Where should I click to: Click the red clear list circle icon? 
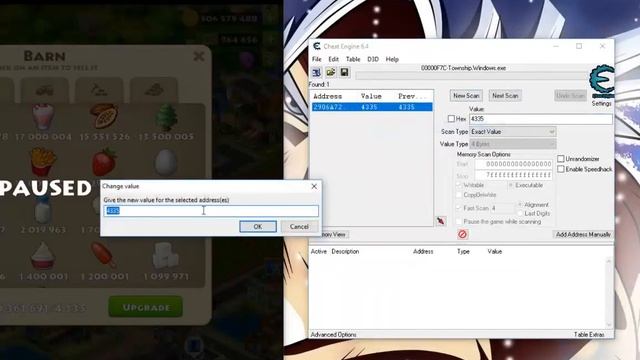[x=462, y=234]
